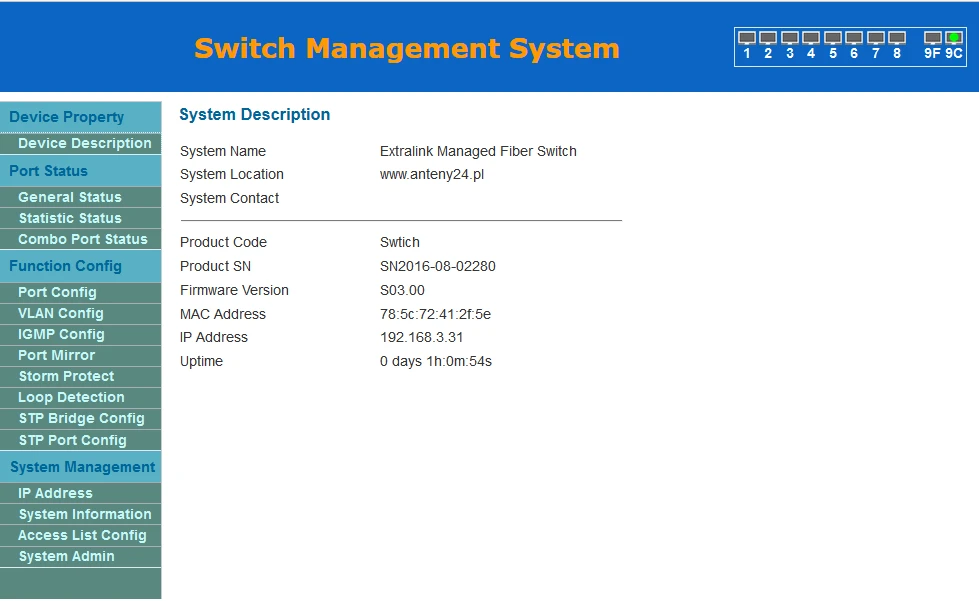Go to the VLAN Config page
Screen dimensions: 979x601
[60, 313]
